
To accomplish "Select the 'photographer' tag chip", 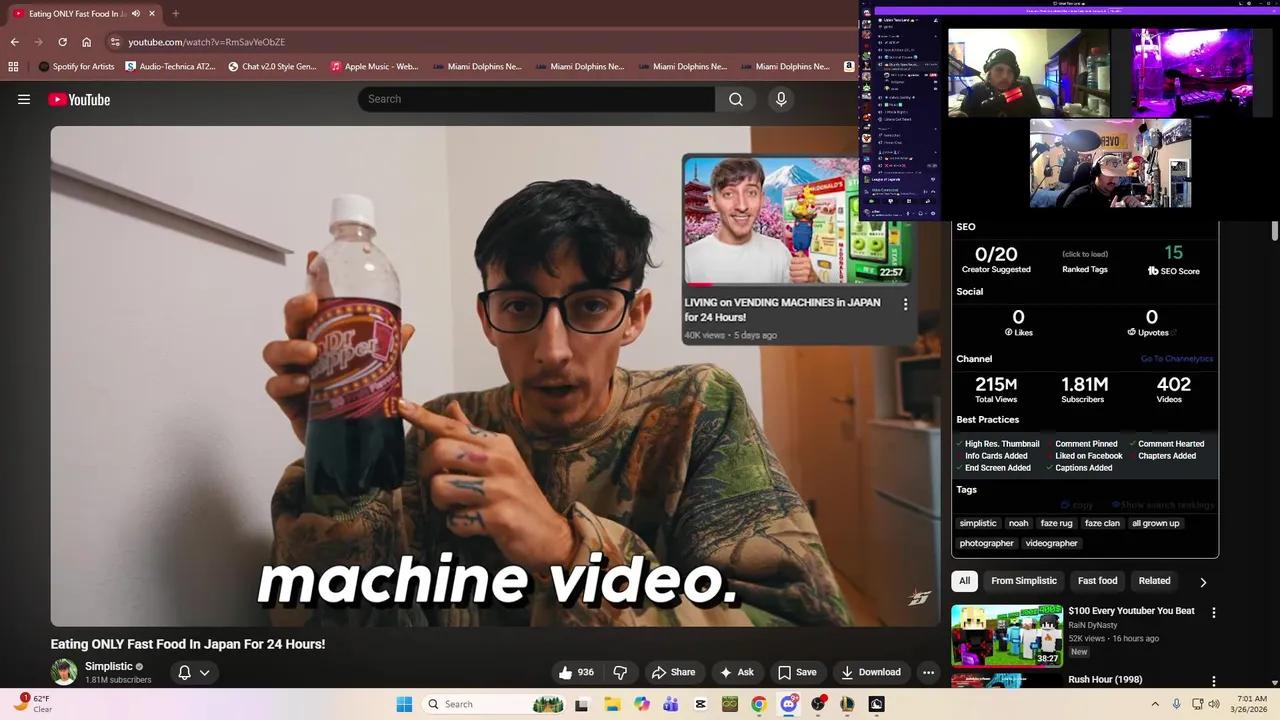I will pos(987,543).
